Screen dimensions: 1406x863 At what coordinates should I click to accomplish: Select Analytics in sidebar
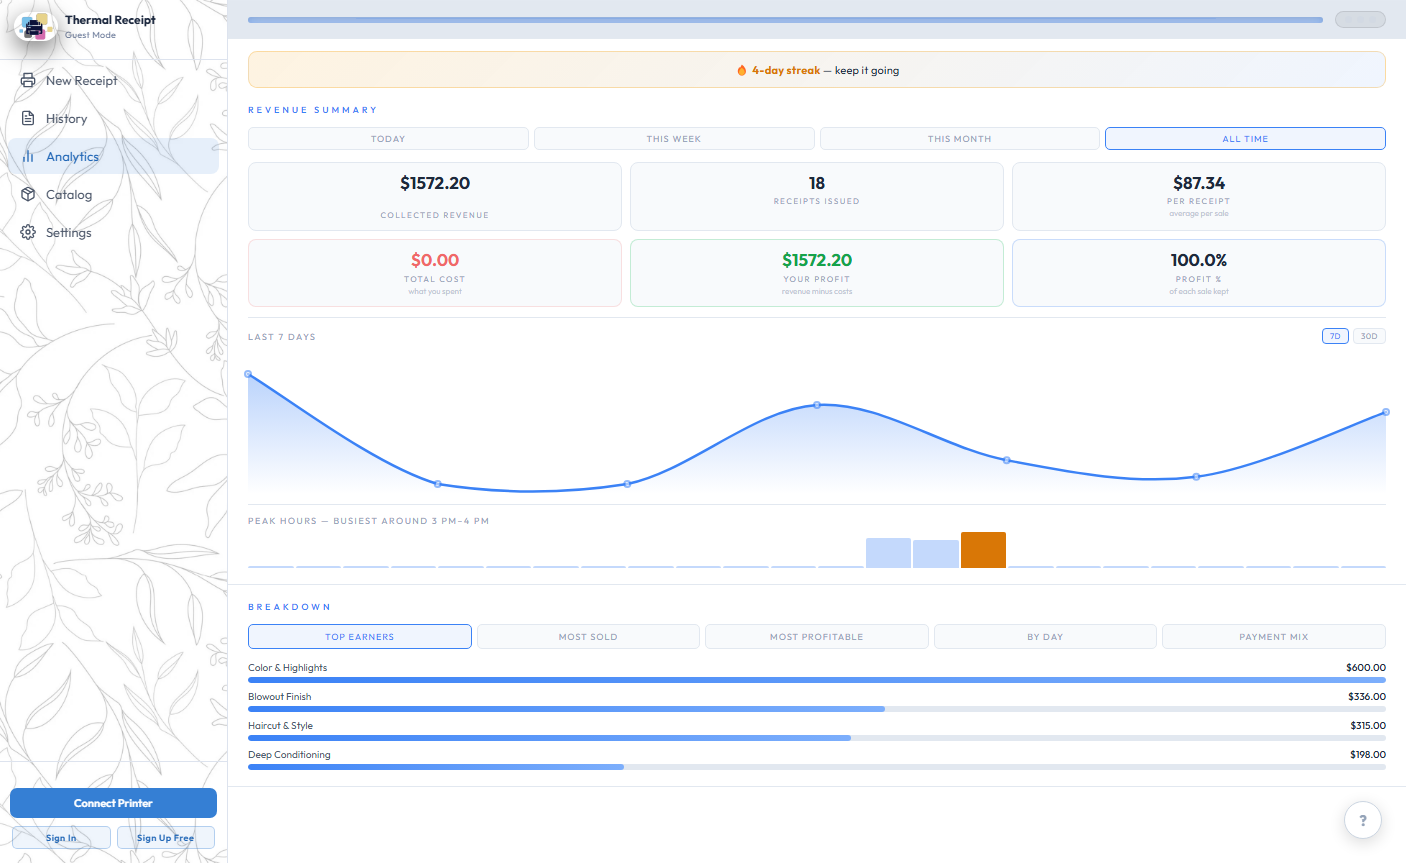[113, 156]
